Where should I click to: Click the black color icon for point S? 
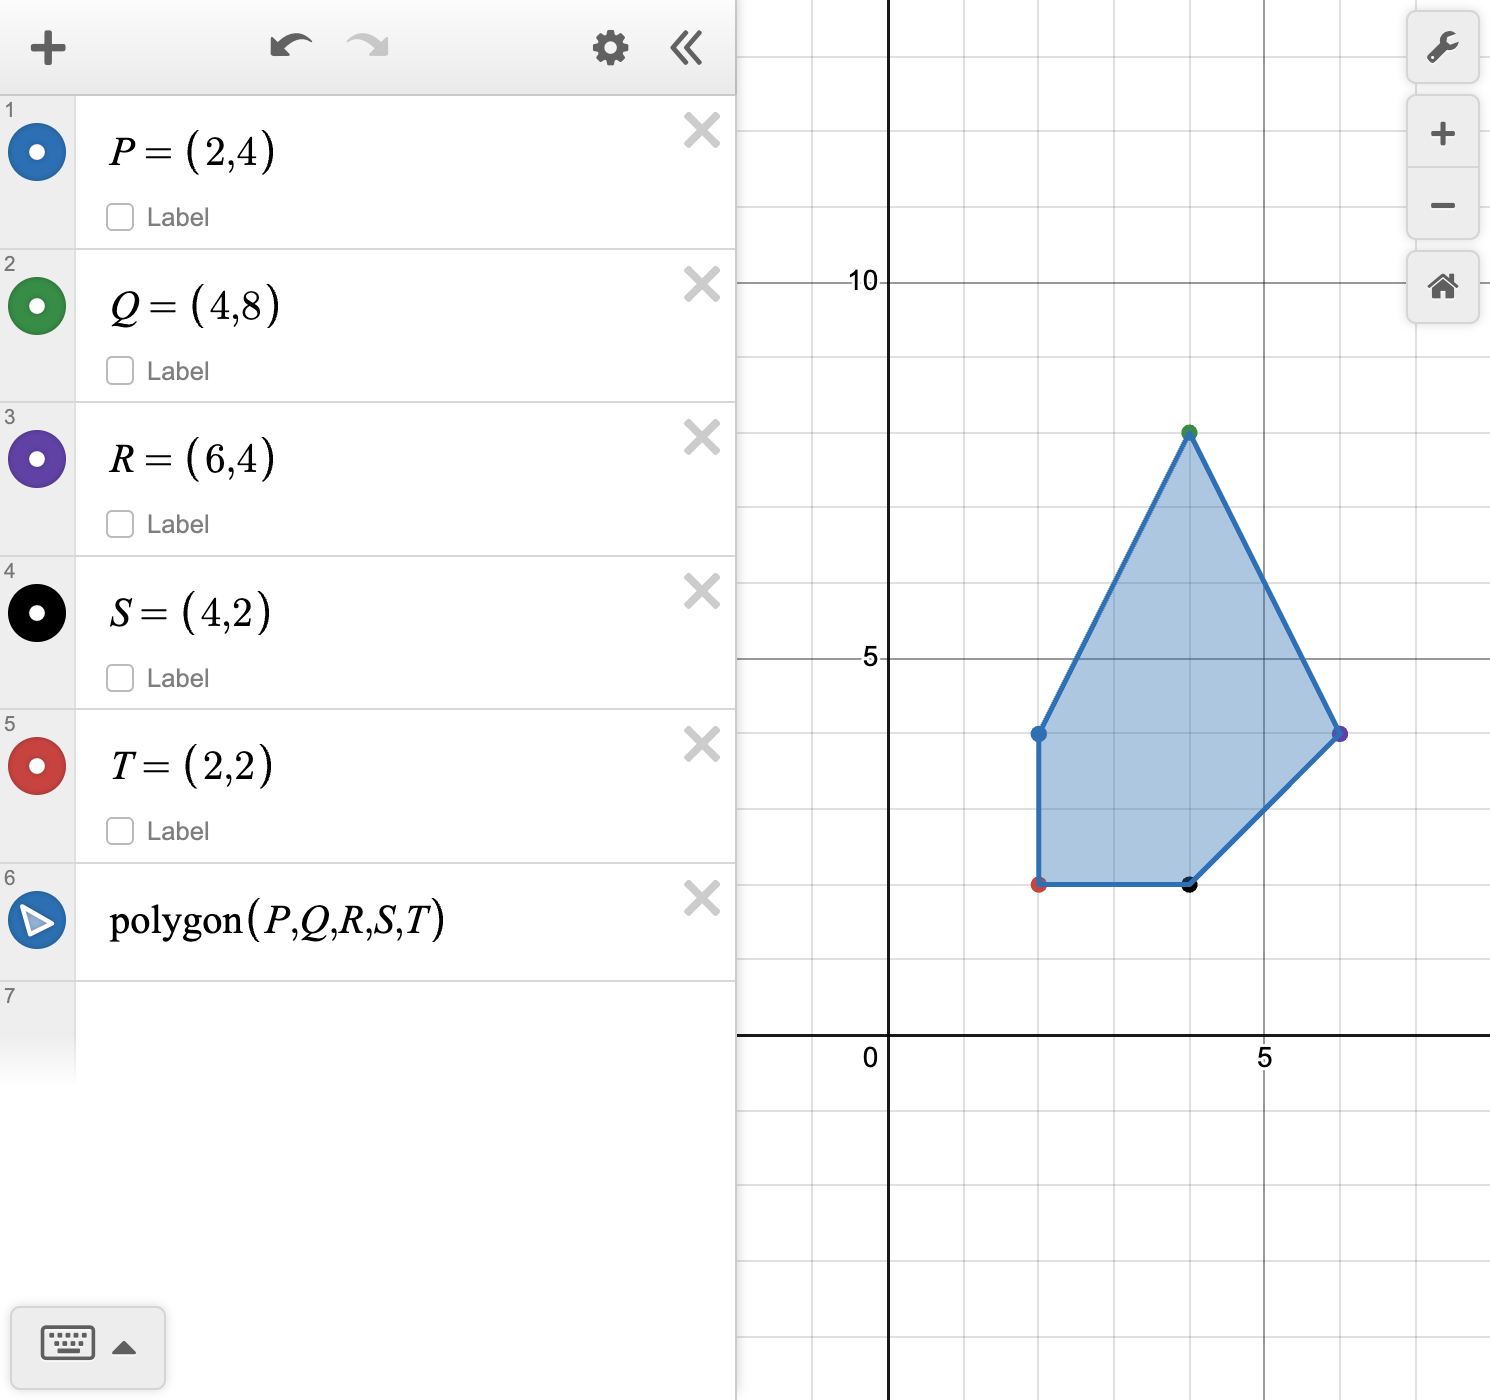tap(37, 613)
